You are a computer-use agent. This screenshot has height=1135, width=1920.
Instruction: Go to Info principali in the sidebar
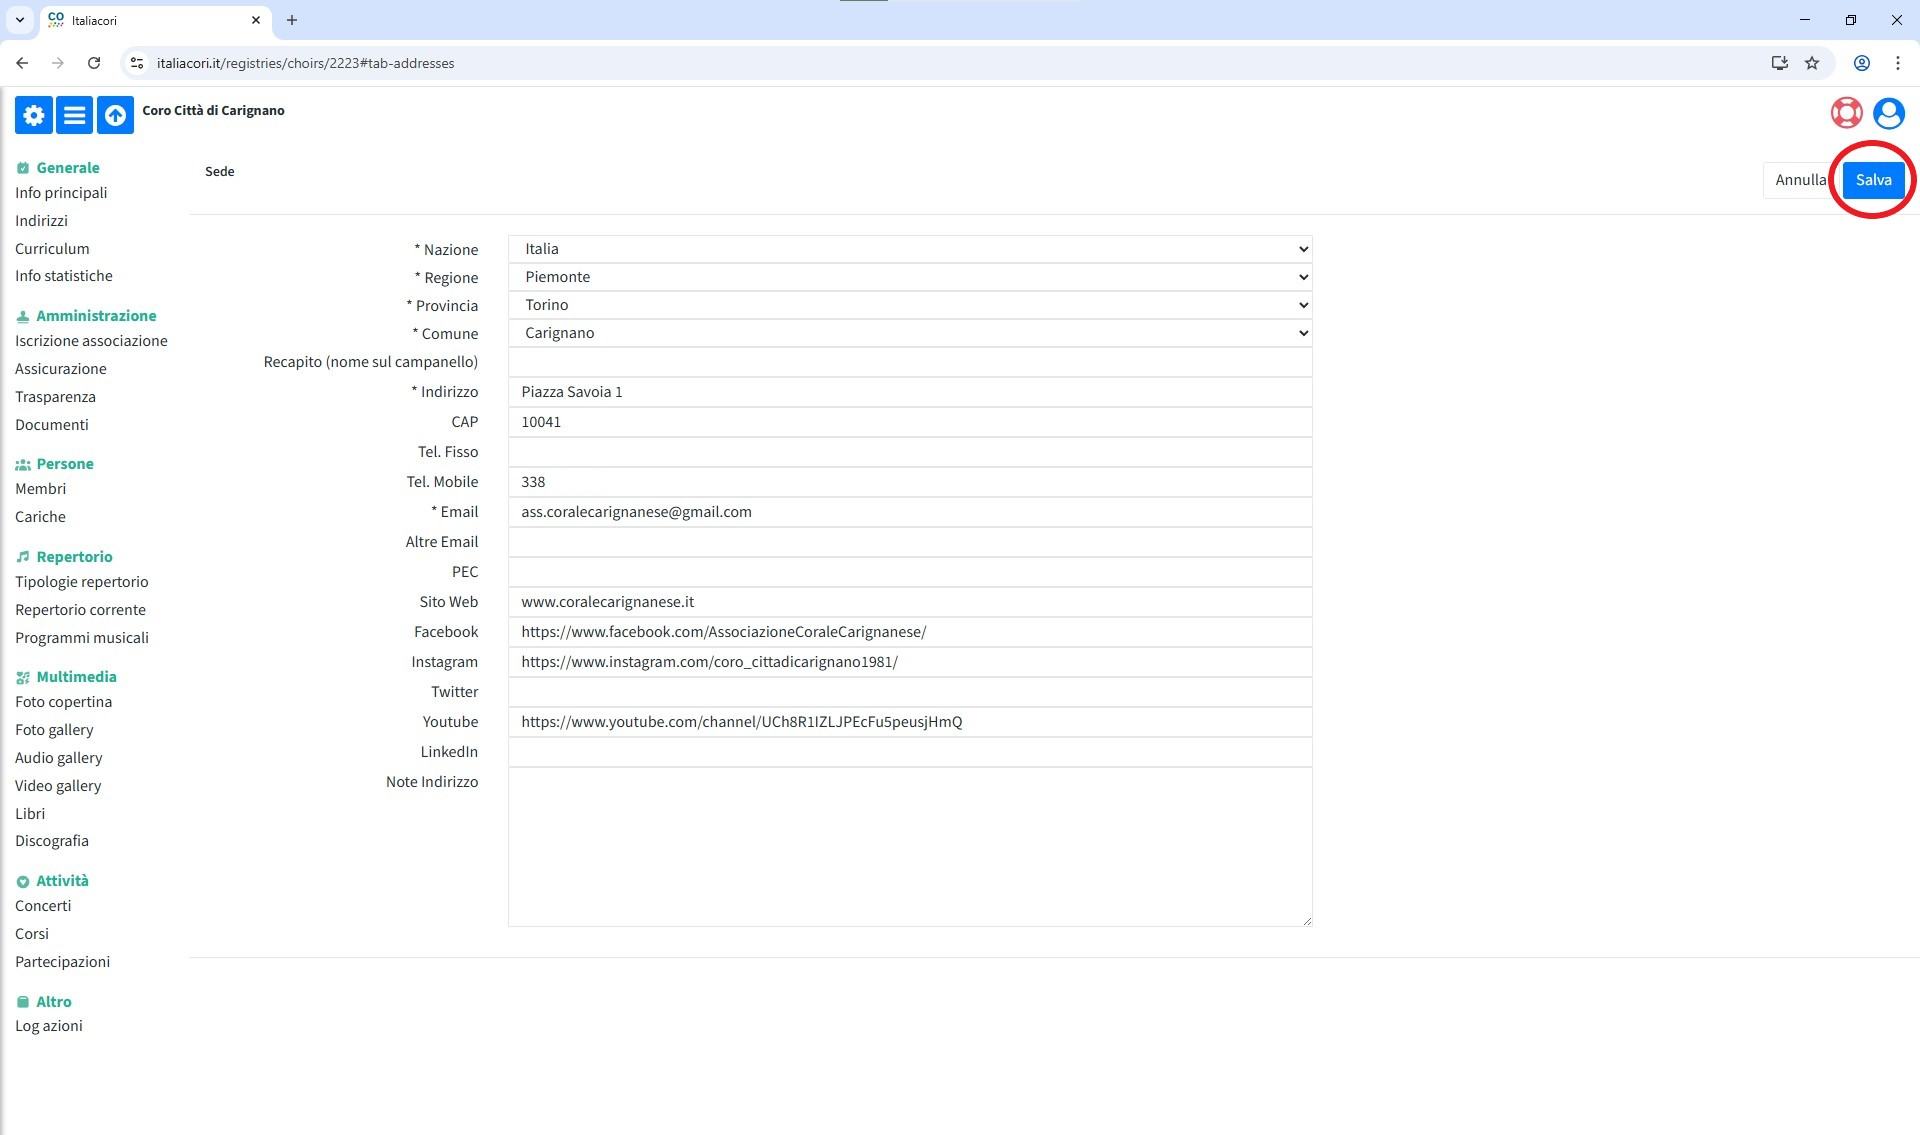61,193
